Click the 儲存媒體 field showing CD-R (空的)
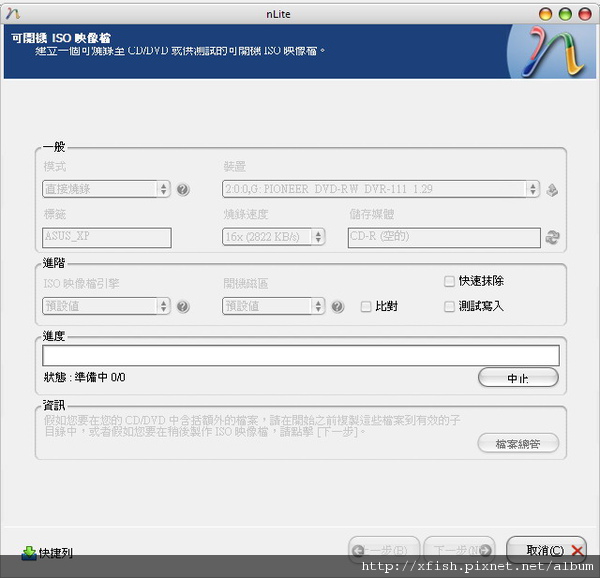The height and width of the screenshot is (578, 600). pyautogui.click(x=444, y=238)
